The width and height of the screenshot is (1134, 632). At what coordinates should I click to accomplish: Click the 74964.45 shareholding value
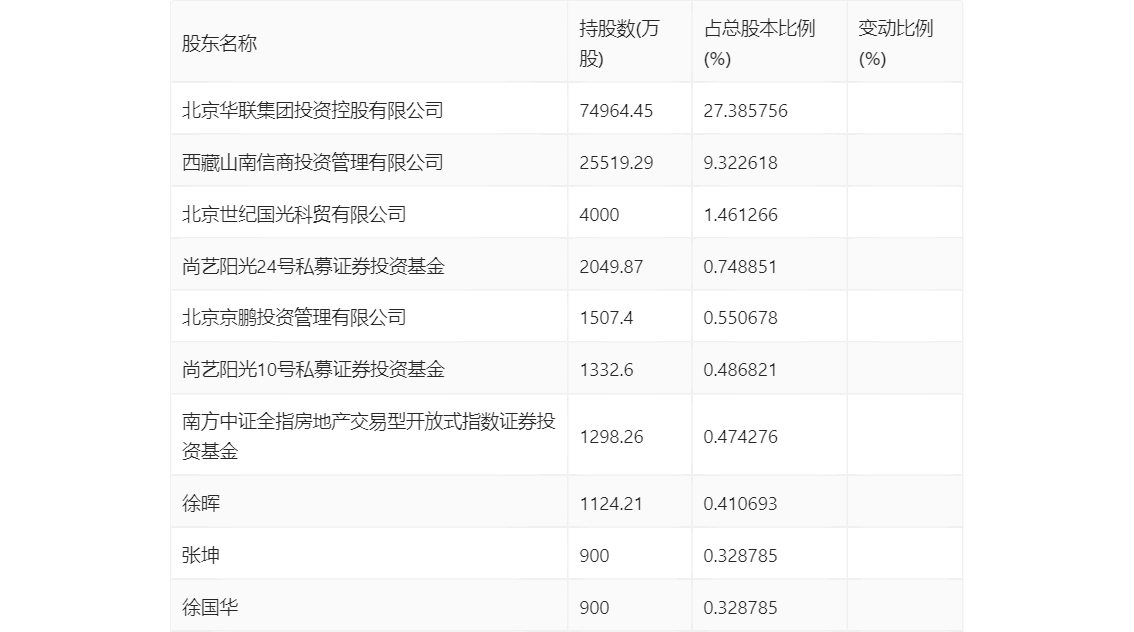[x=616, y=111]
